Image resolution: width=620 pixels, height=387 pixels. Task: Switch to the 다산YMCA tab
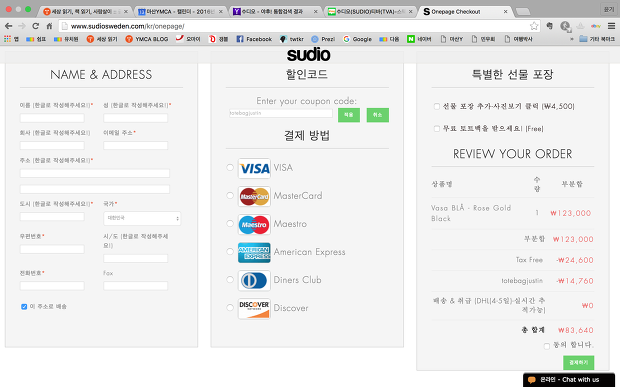[180, 11]
